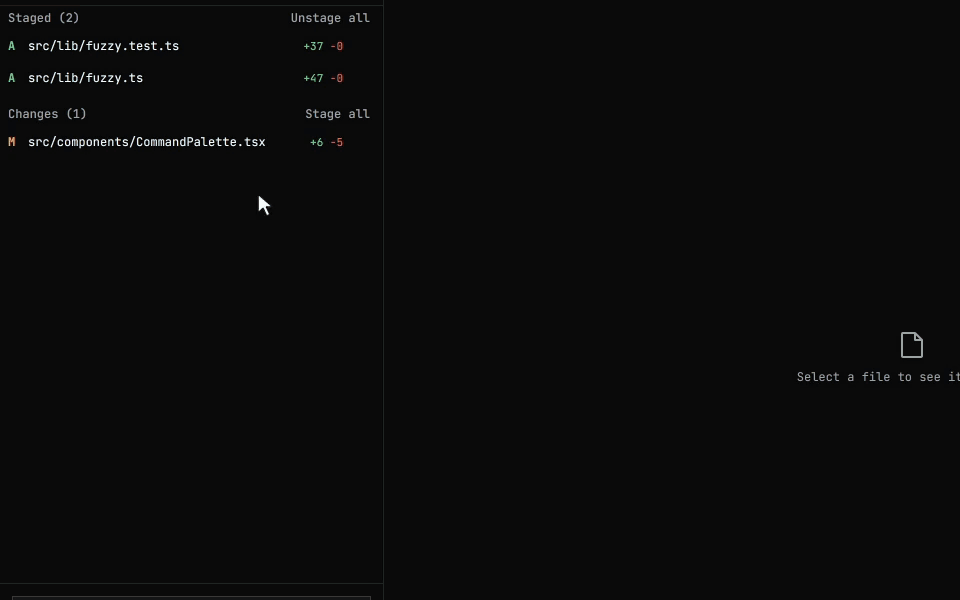The image size is (960, 600).
Task: Click the +6 additions count for CommandPalette.tsx
Action: coord(317,142)
